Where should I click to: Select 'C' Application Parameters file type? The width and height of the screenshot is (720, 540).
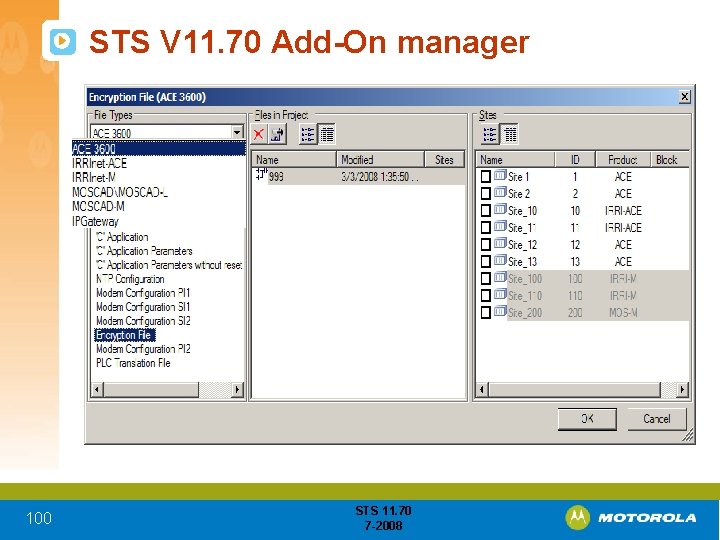tap(144, 251)
